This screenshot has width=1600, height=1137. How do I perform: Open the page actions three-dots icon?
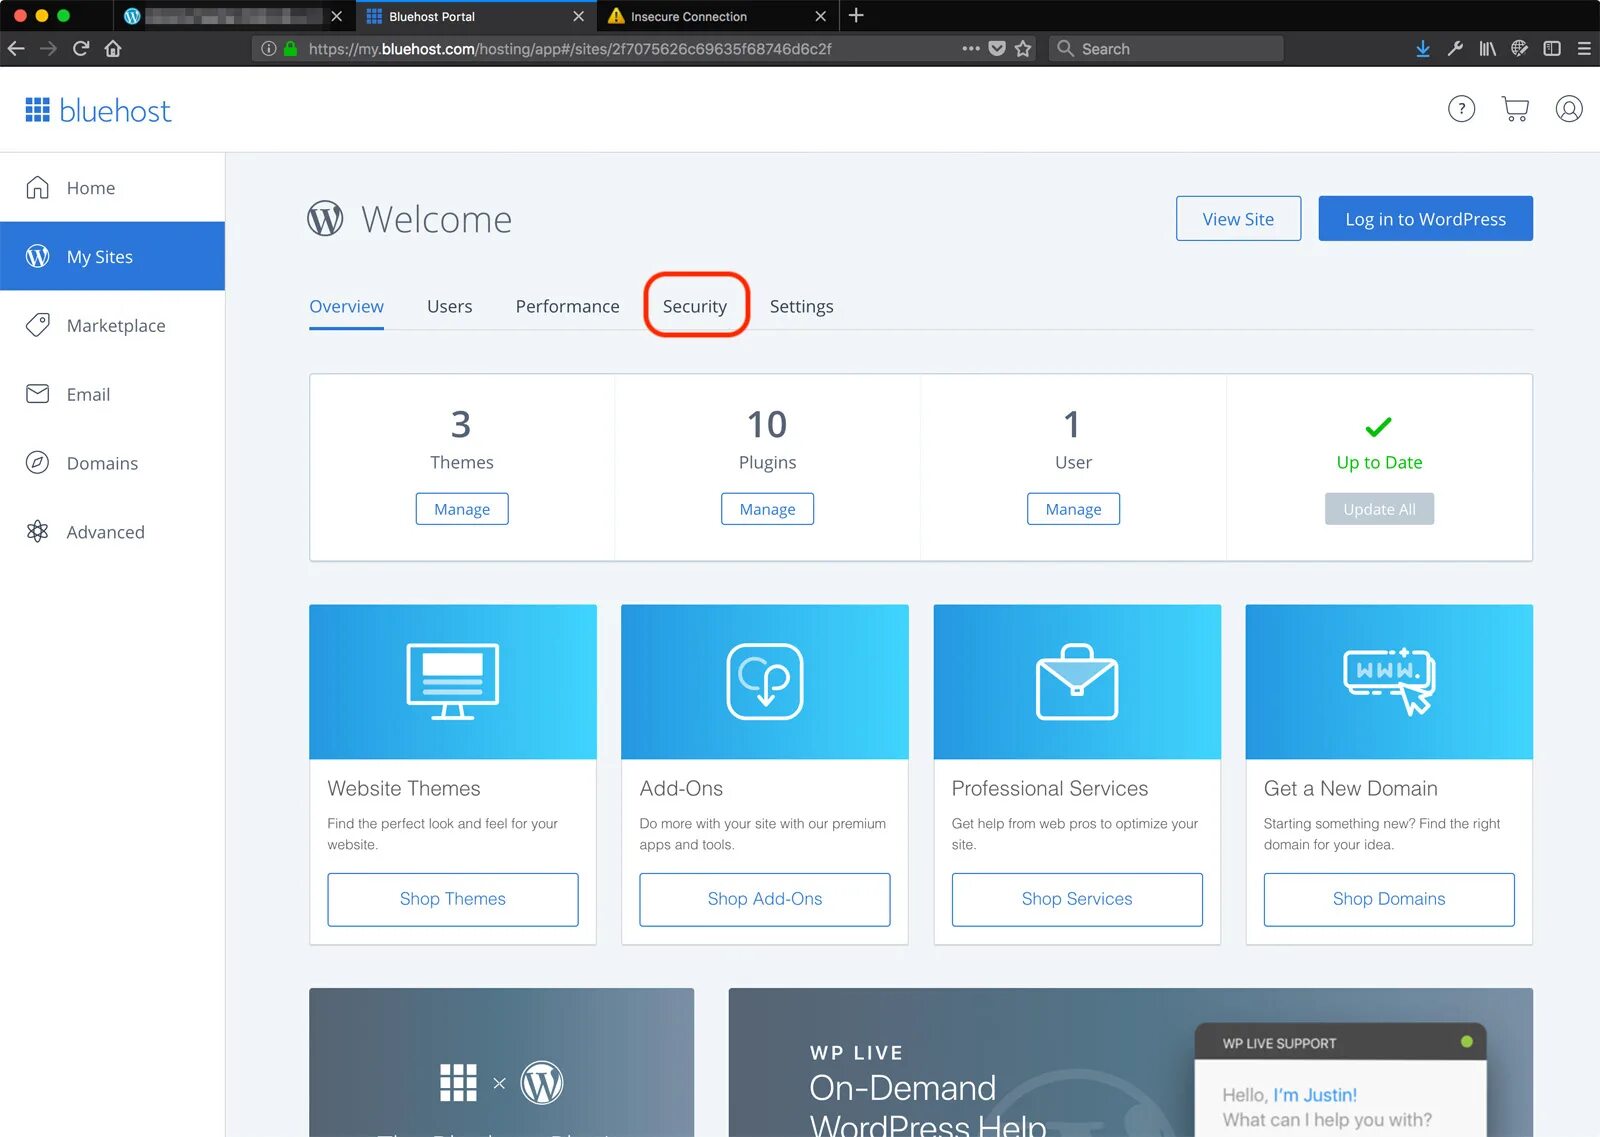[x=970, y=48]
